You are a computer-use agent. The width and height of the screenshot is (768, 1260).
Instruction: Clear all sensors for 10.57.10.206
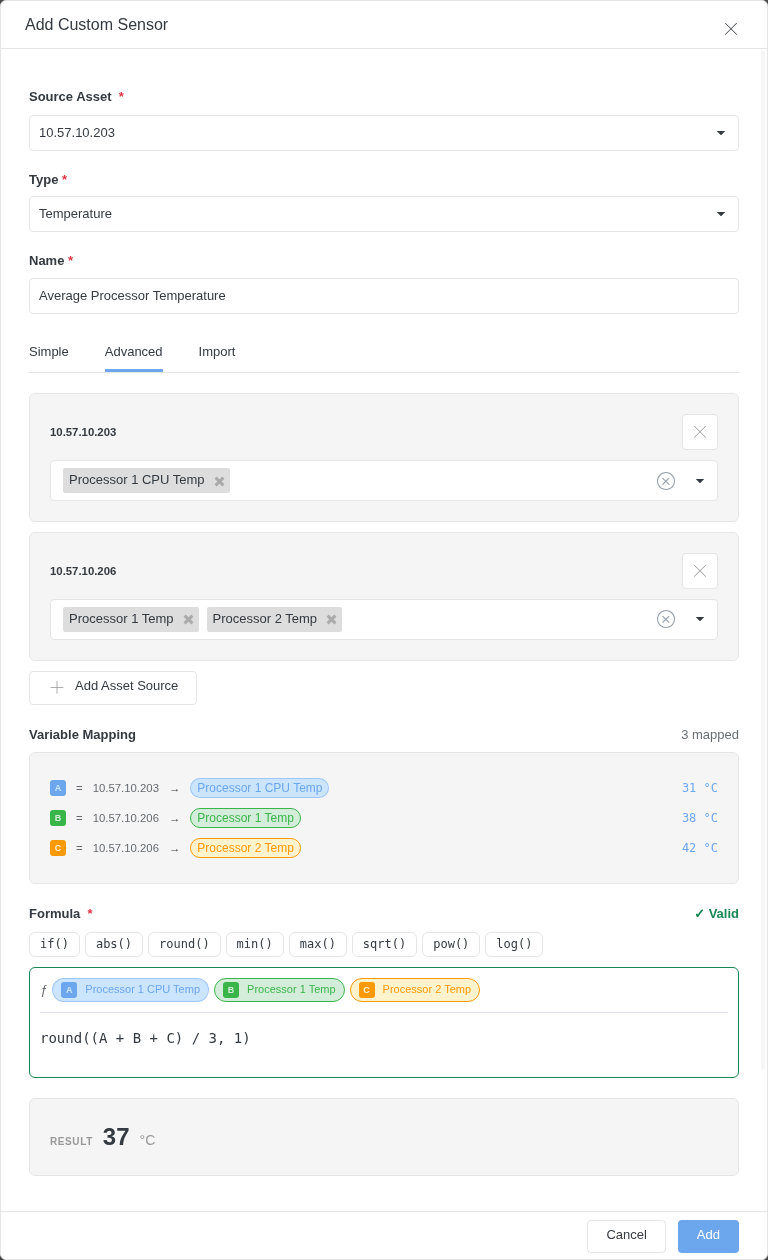[x=666, y=619]
